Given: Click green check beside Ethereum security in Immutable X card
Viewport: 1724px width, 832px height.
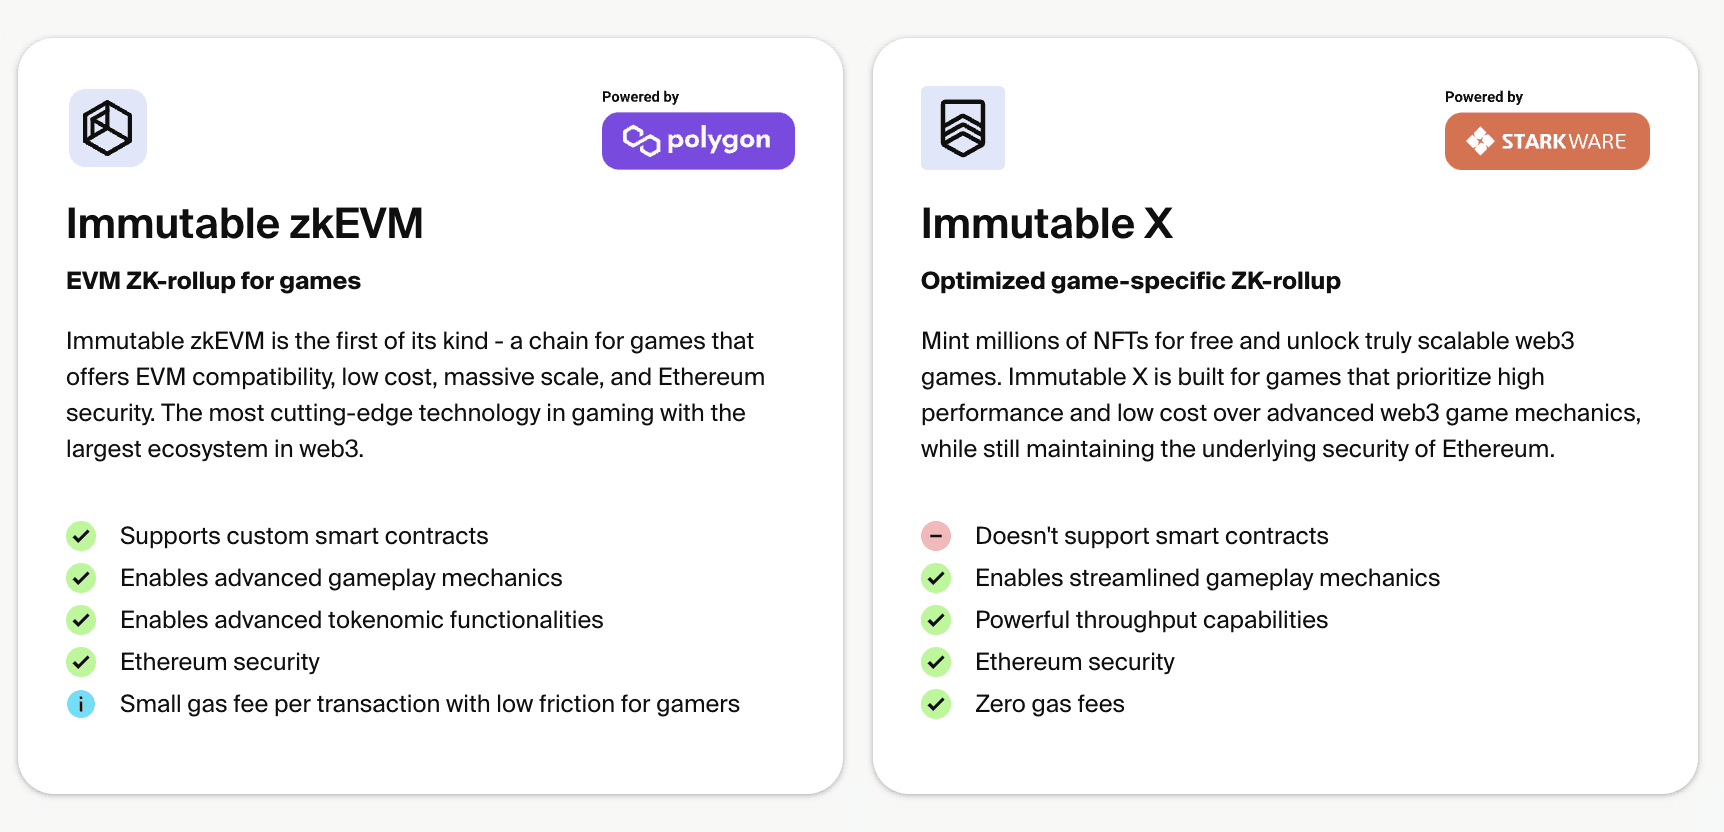Looking at the screenshot, I should 936,662.
